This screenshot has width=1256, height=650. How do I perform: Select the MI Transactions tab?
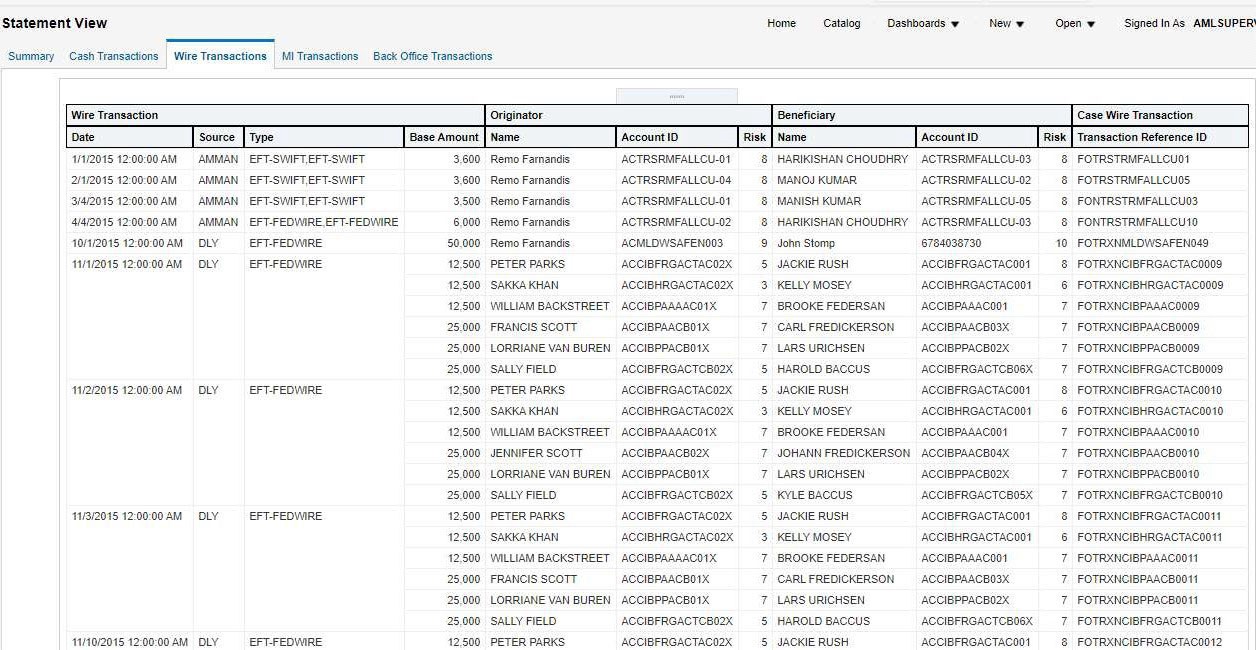pos(320,56)
